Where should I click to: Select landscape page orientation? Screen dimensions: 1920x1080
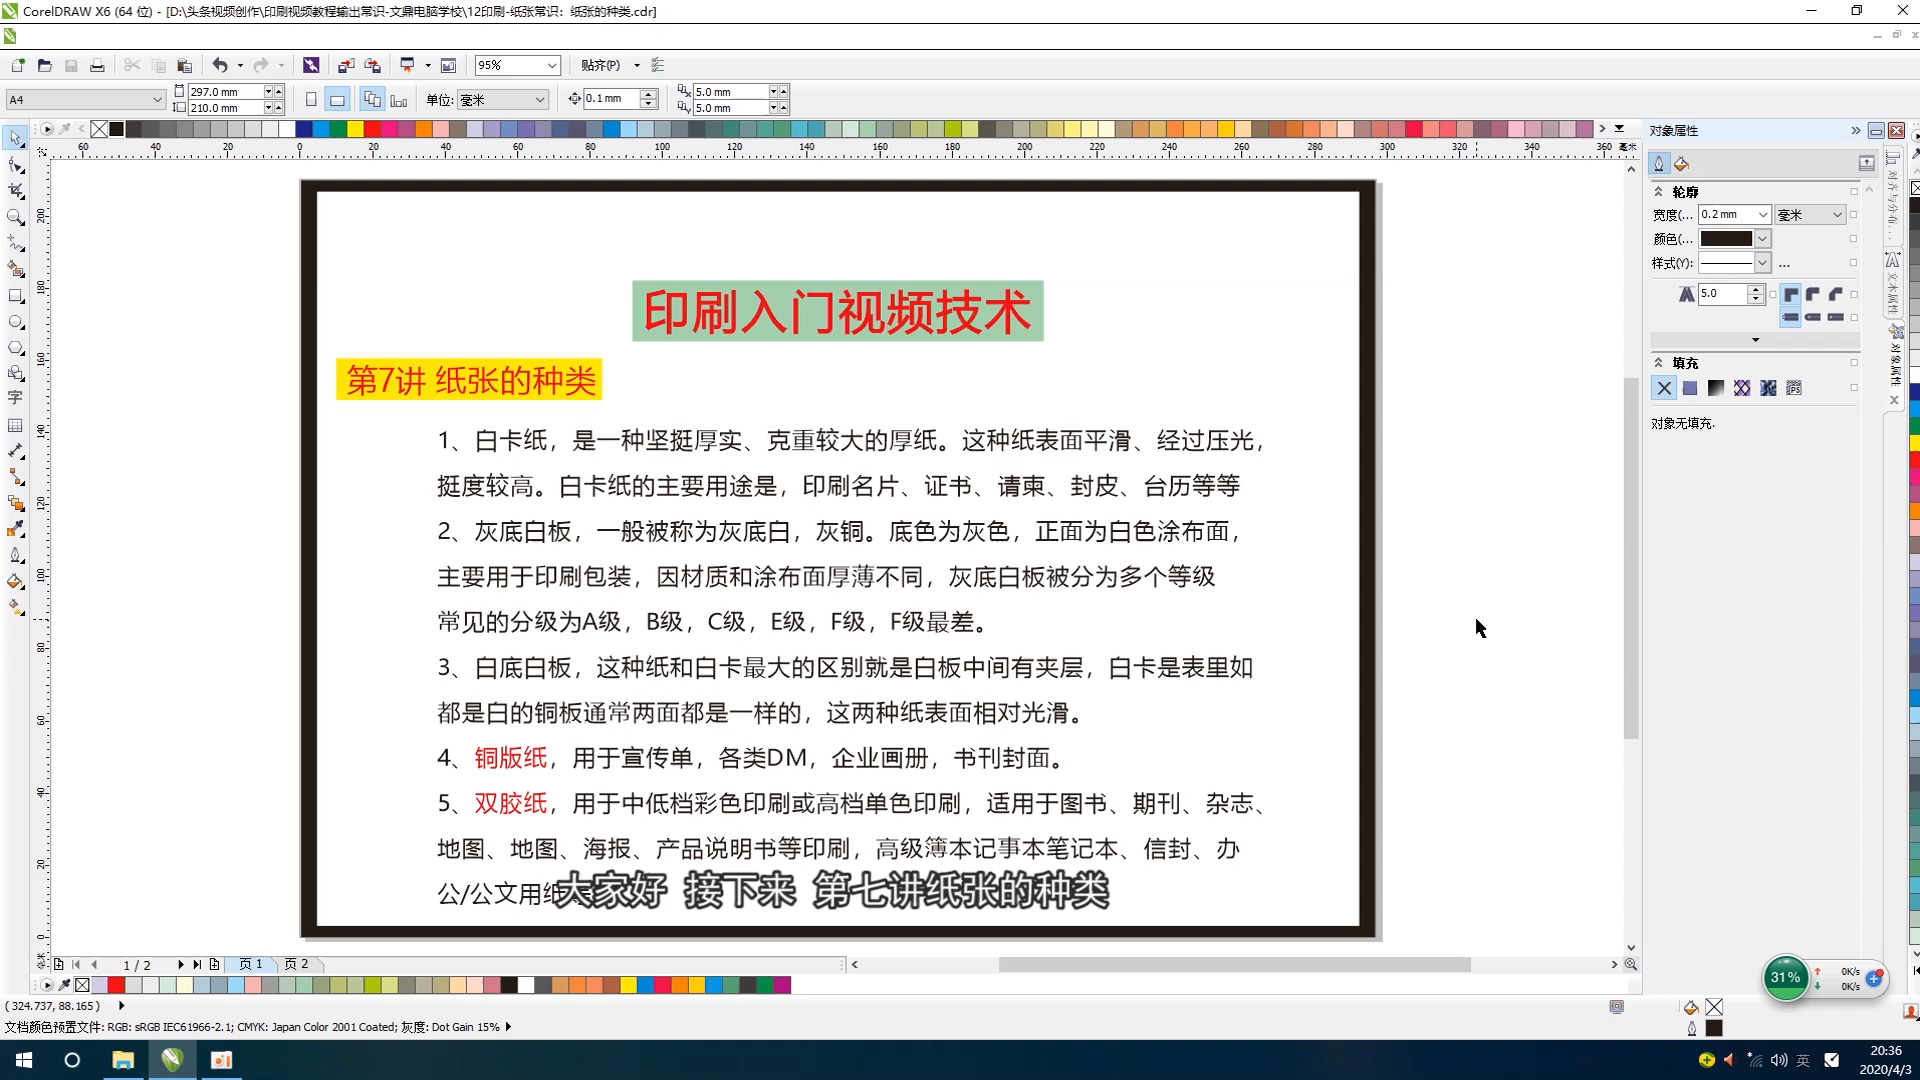point(337,99)
